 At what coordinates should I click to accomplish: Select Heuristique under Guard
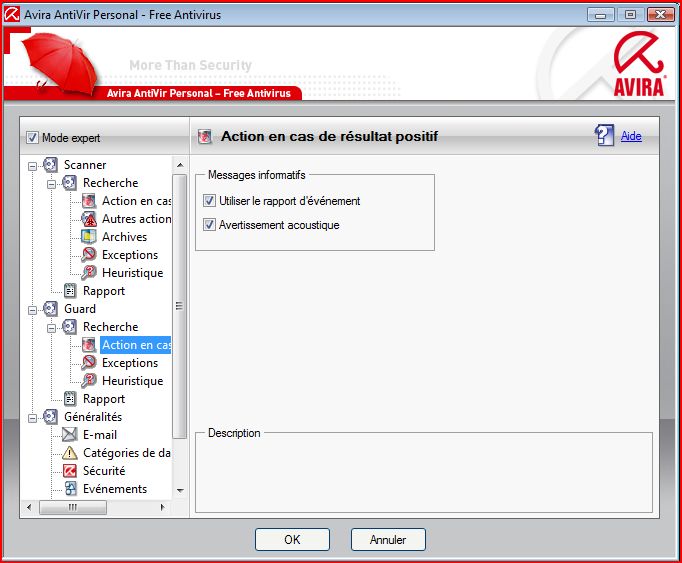132,381
